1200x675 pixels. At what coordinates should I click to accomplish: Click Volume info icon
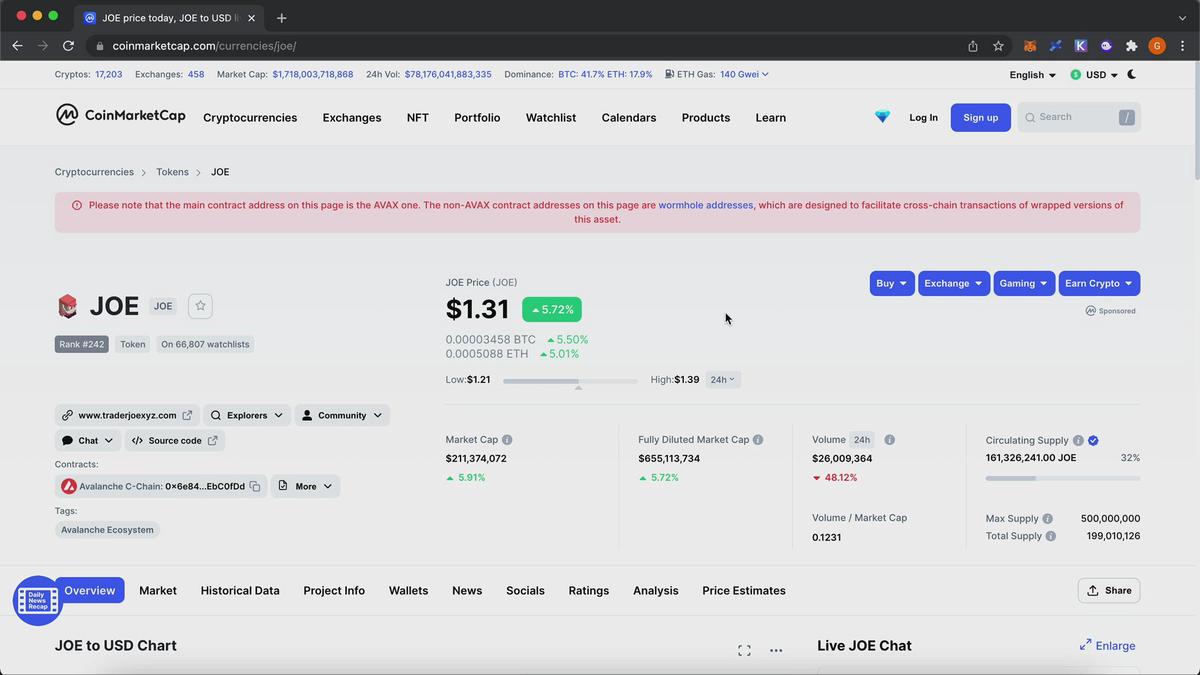pos(889,440)
